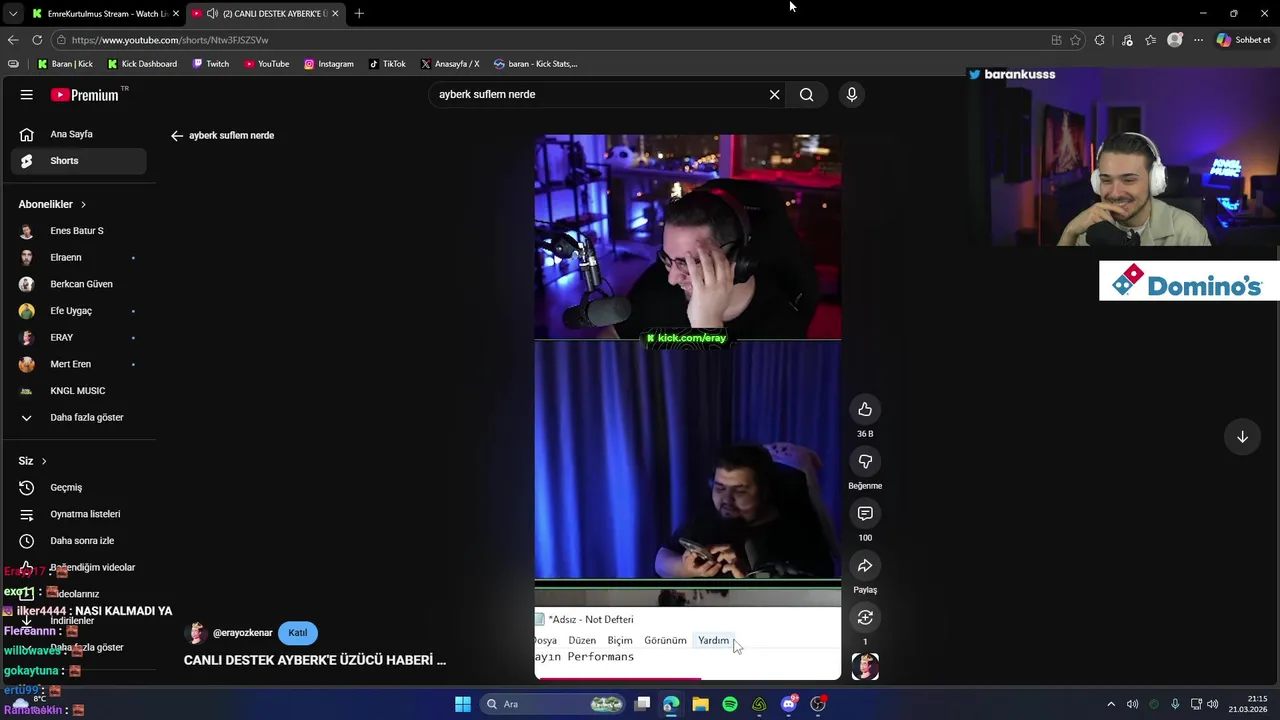Open File Explorer from the taskbar
The image size is (1280, 720).
(x=701, y=704)
